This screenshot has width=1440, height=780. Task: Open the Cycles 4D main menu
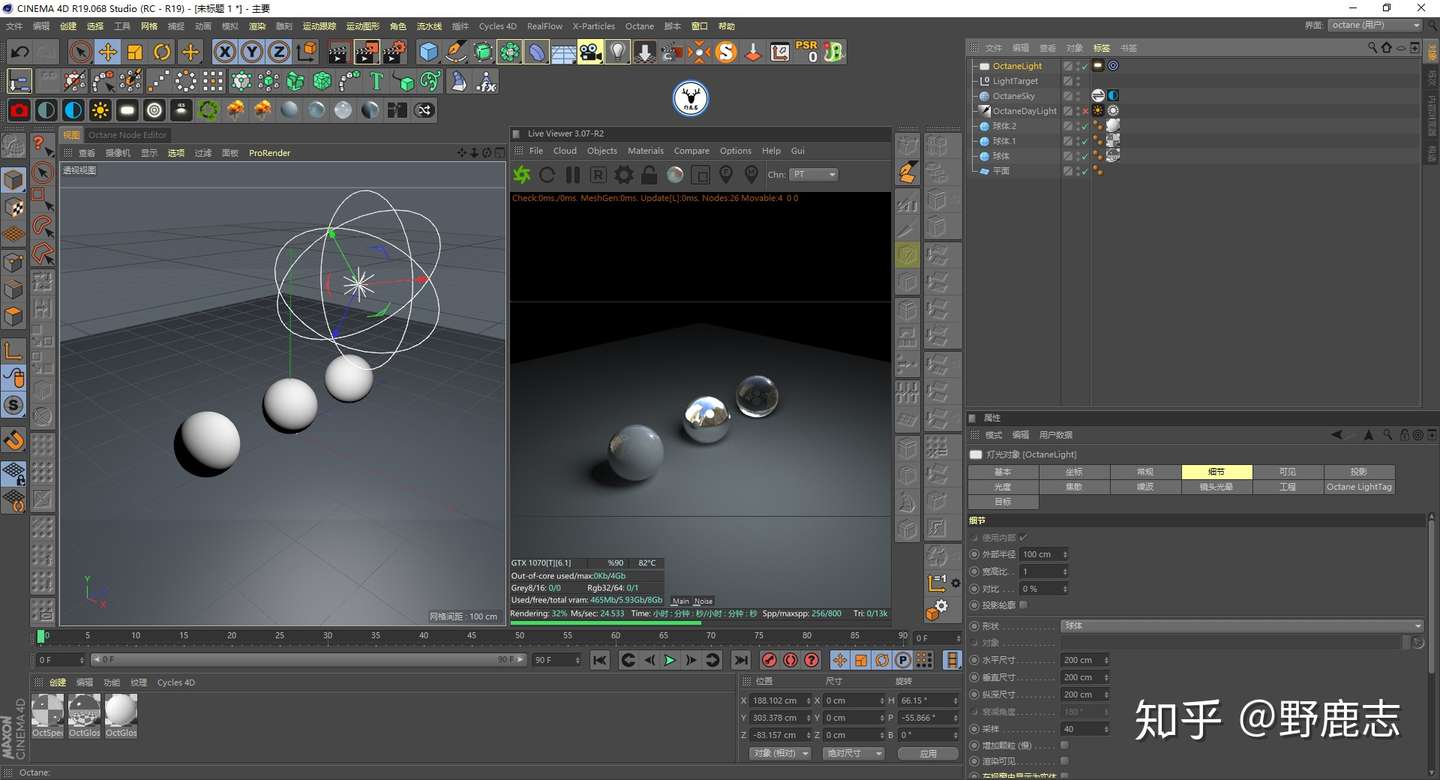(x=498, y=26)
